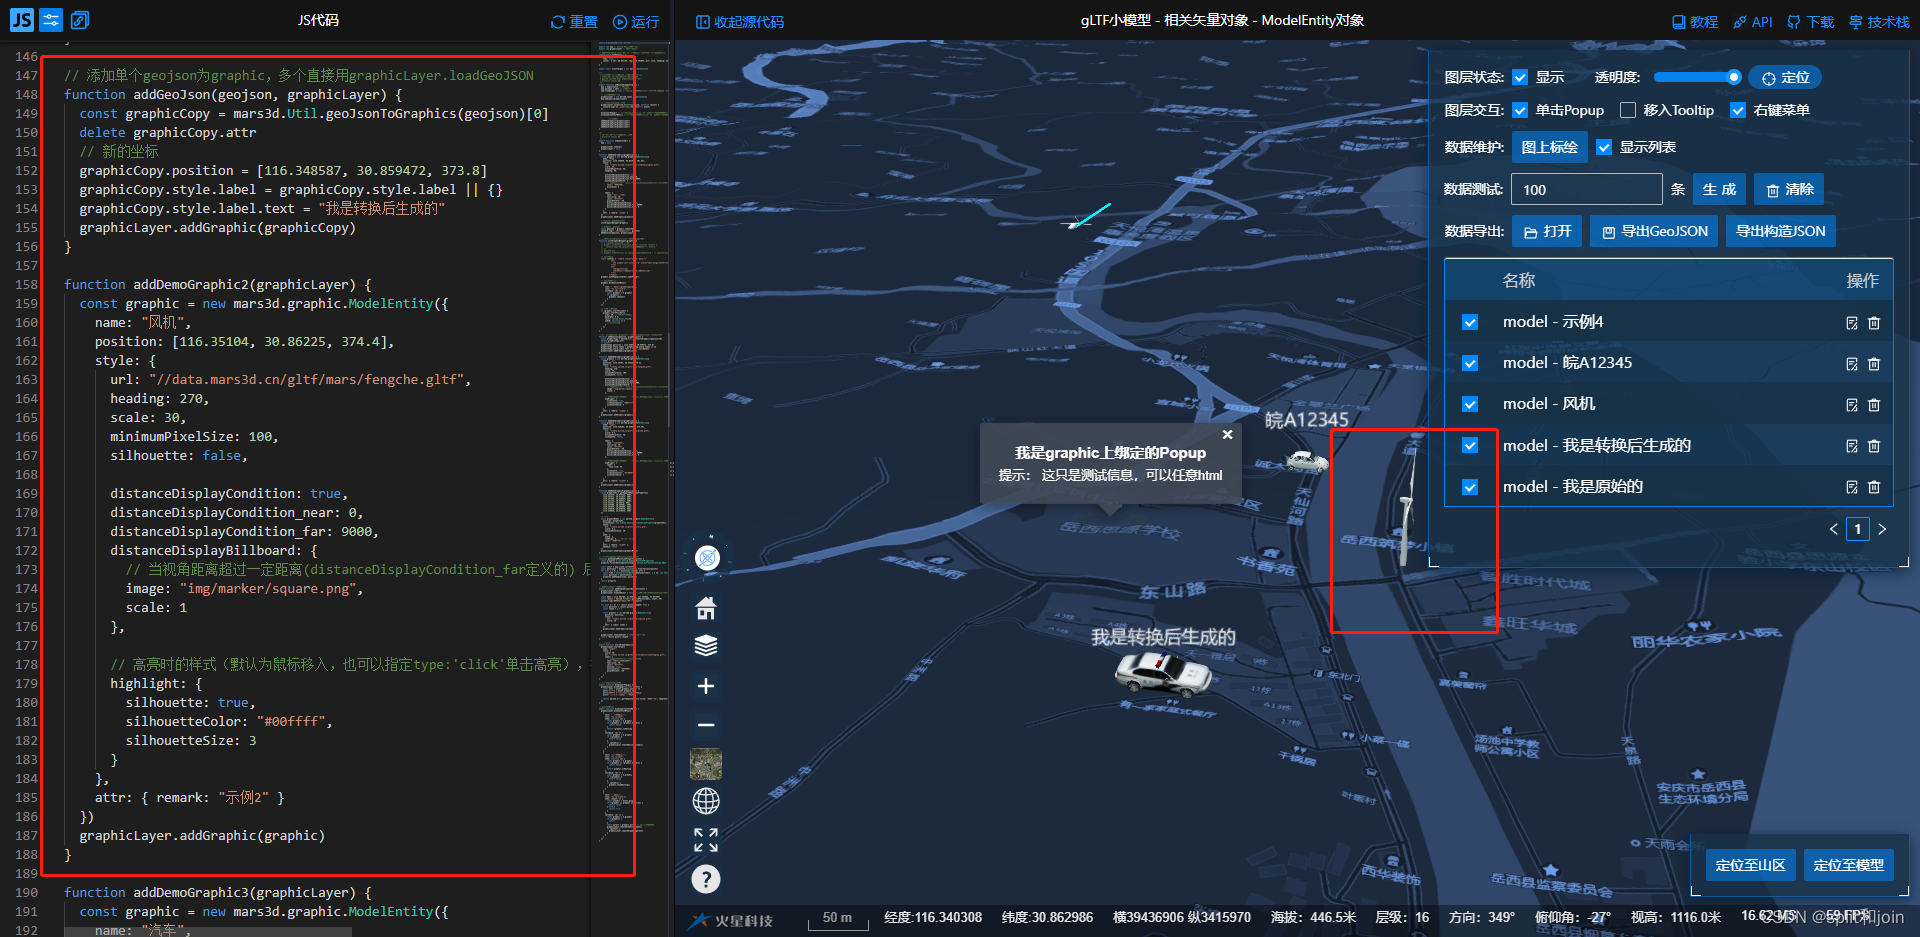1920x937 pixels.
Task: Zoom out with the minus icon on the map
Action: coord(706,725)
